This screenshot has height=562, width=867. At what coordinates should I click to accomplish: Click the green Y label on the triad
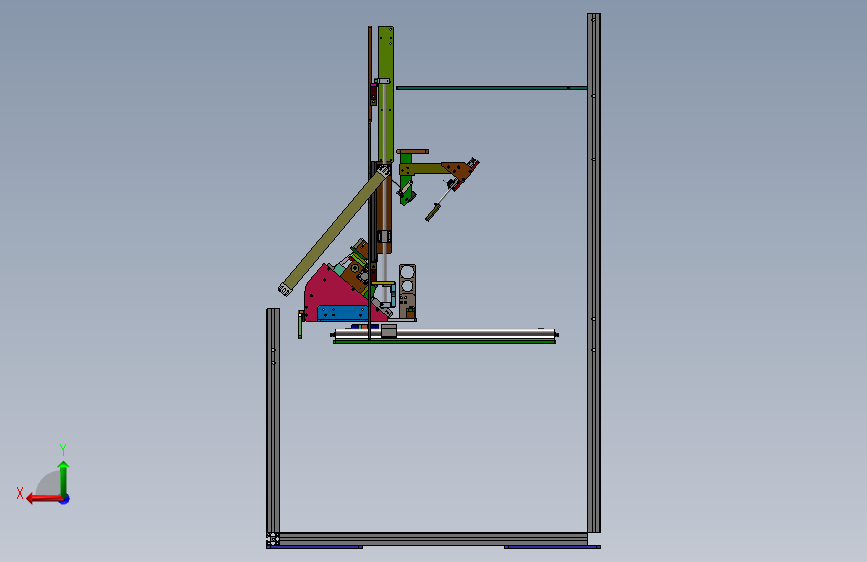click(63, 449)
